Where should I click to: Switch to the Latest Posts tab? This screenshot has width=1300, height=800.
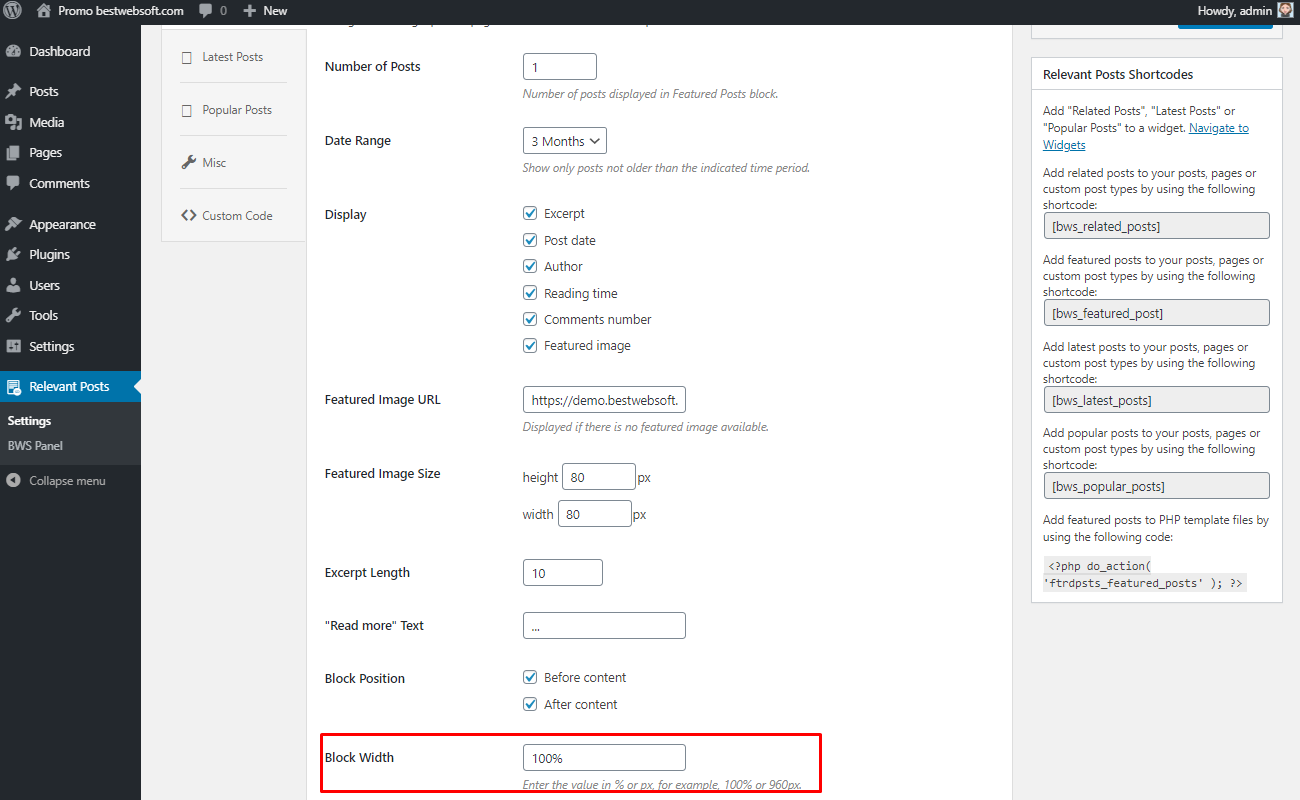(233, 57)
